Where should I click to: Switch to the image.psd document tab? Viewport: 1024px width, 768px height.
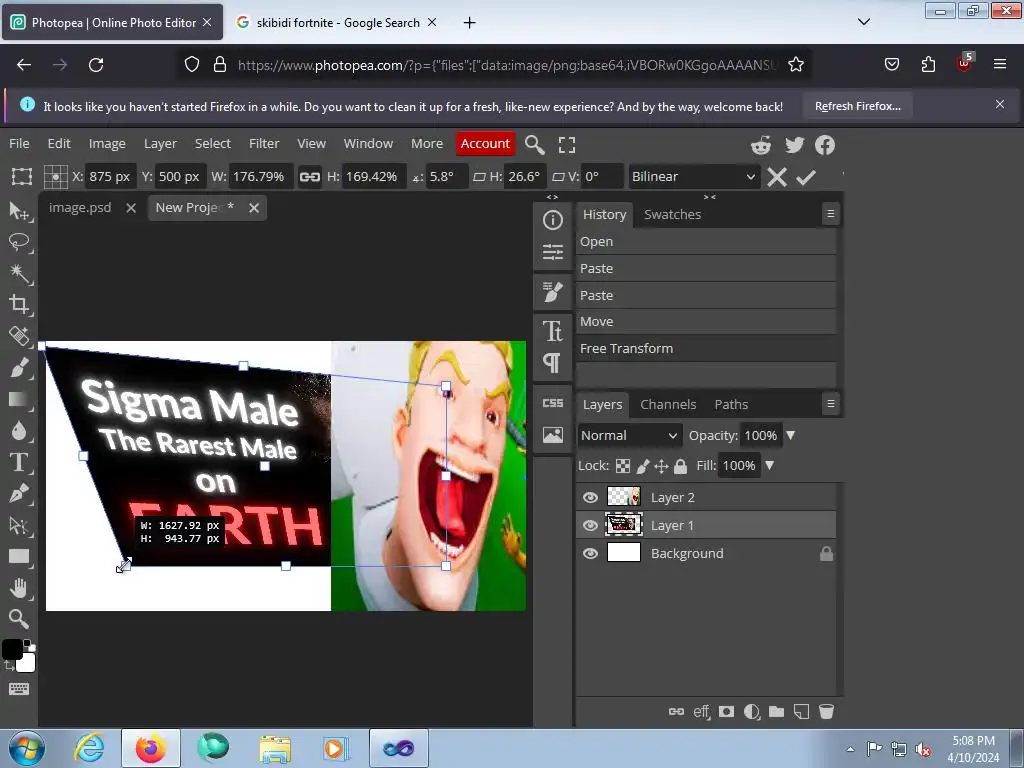pos(80,208)
